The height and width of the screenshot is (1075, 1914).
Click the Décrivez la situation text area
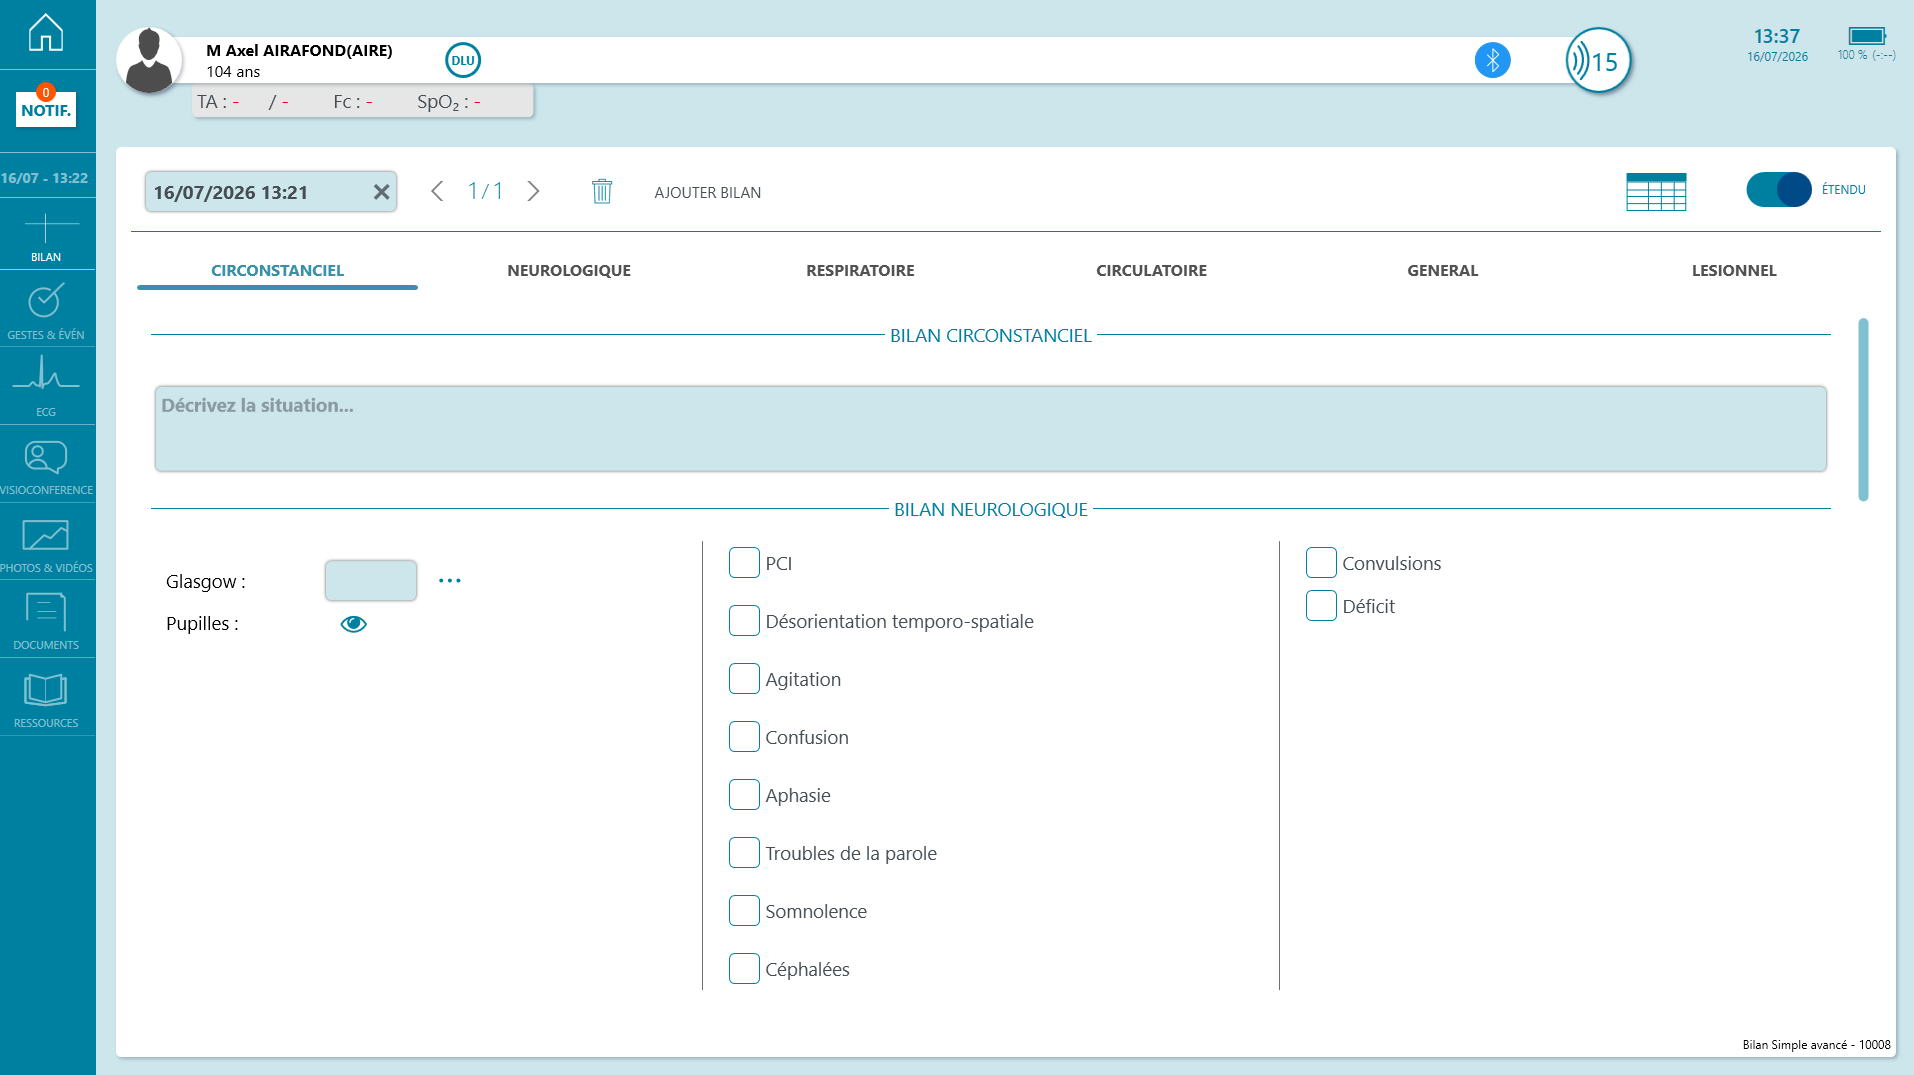click(x=991, y=429)
